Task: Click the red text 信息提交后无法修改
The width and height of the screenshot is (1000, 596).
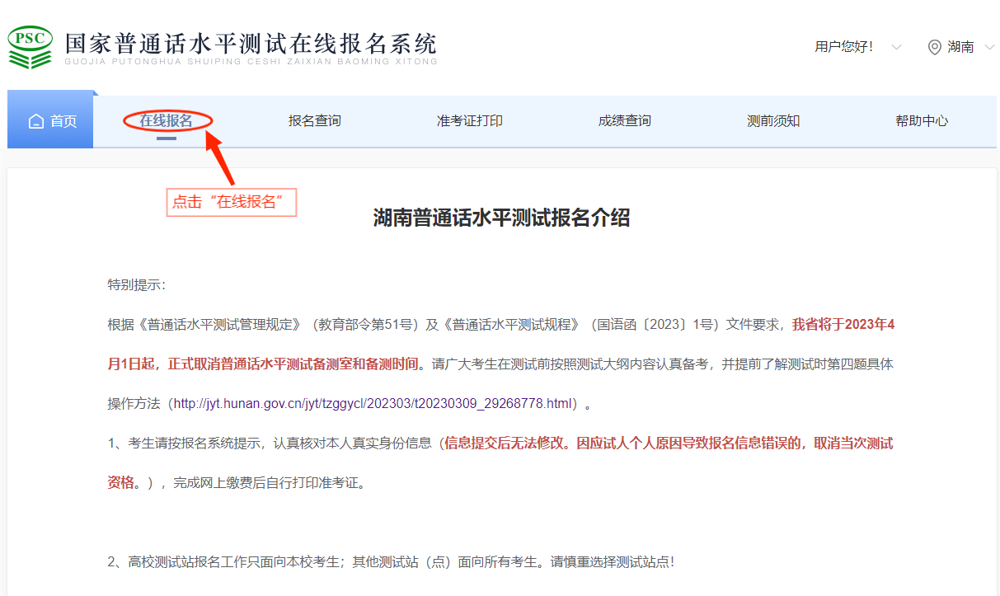Action: [x=504, y=443]
